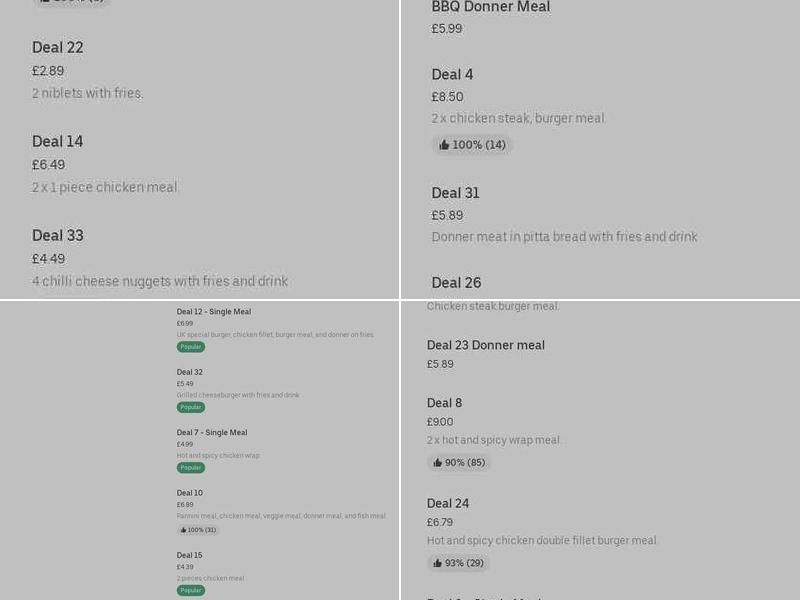Click the thumbs-up icon under Deal 24
The height and width of the screenshot is (600, 800).
click(x=438, y=563)
